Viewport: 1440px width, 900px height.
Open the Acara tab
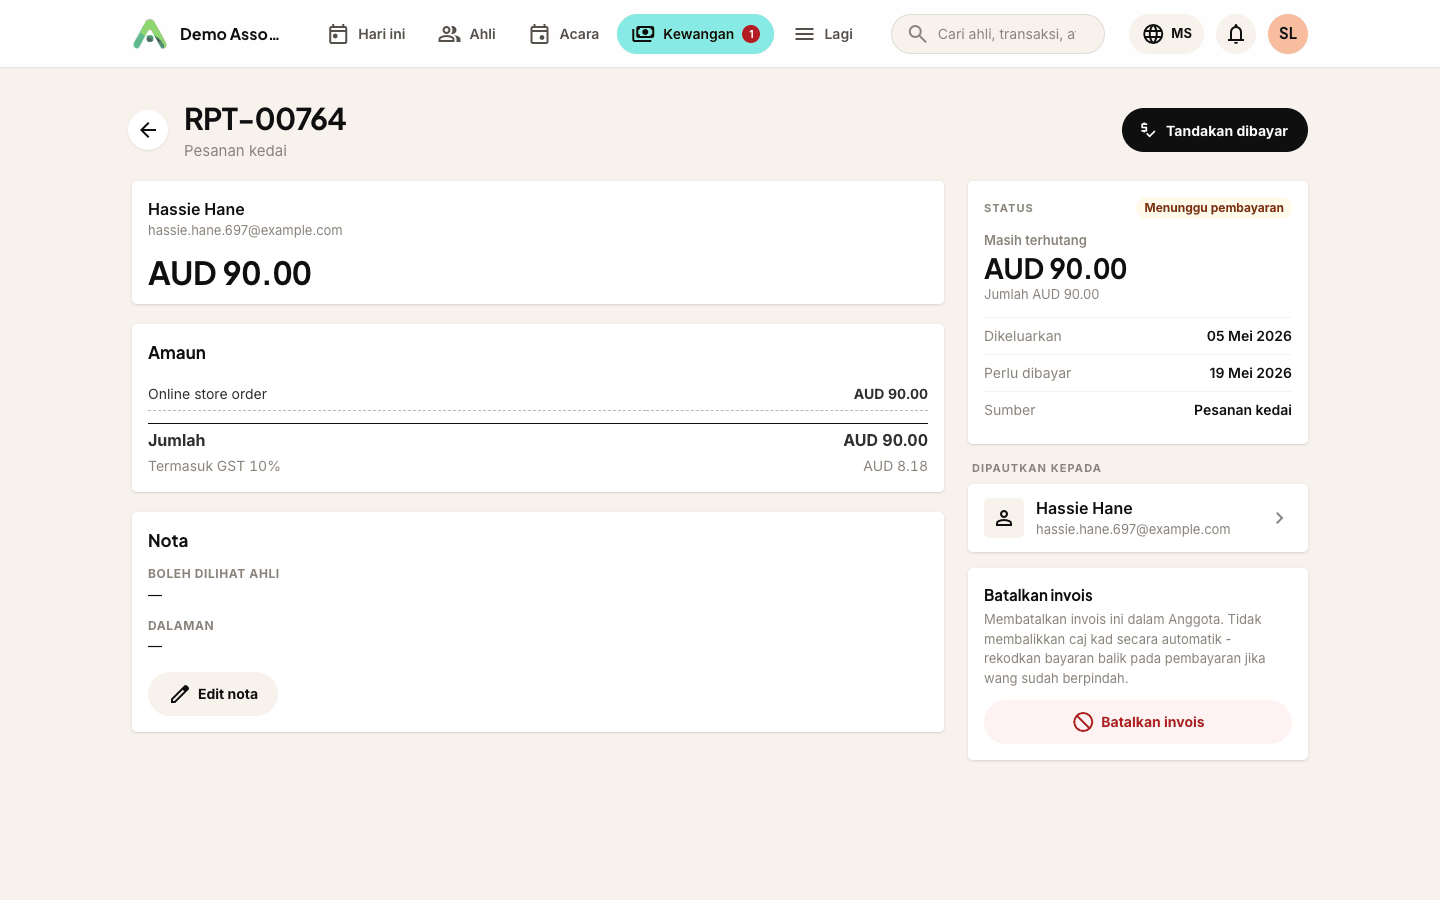[564, 34]
